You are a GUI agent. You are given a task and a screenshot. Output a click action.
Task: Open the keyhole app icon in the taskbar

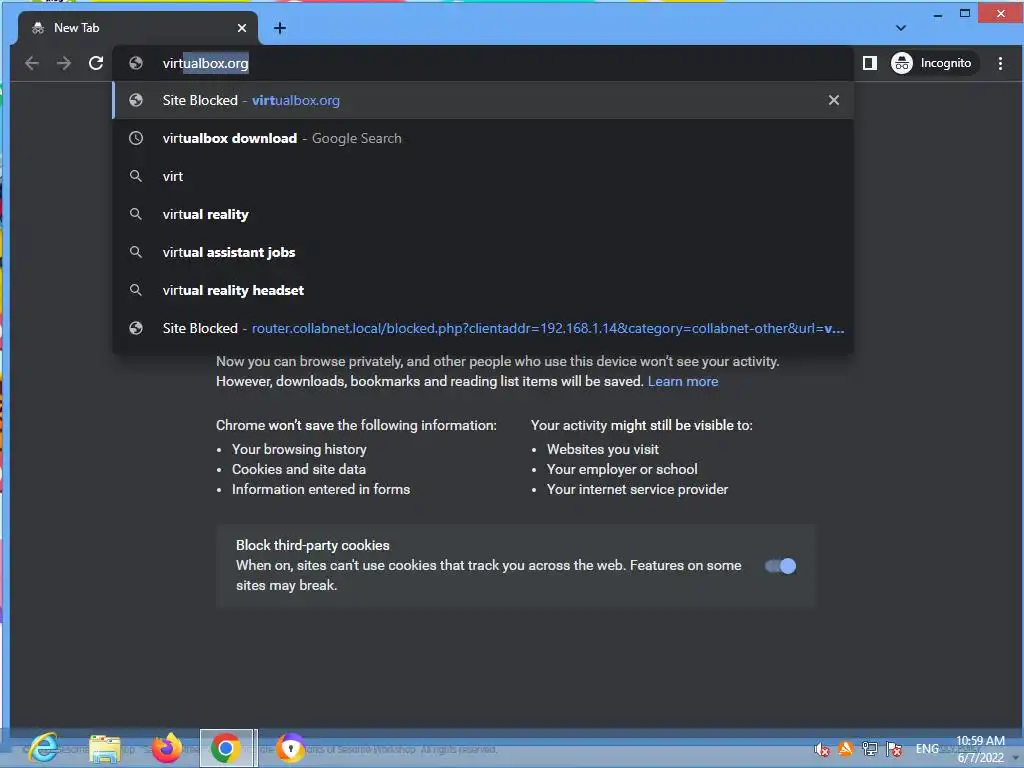click(x=291, y=748)
